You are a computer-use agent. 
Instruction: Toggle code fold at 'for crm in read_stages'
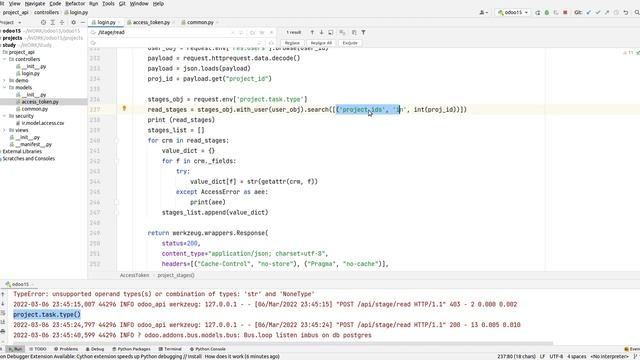tap(116, 140)
